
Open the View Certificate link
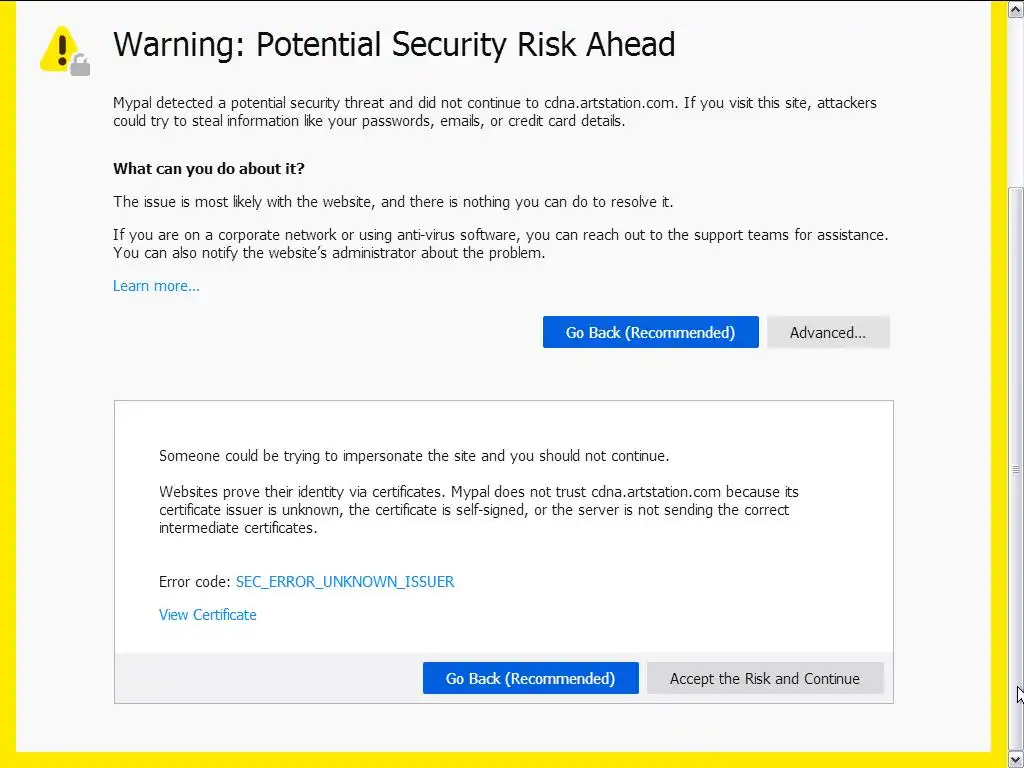click(208, 614)
